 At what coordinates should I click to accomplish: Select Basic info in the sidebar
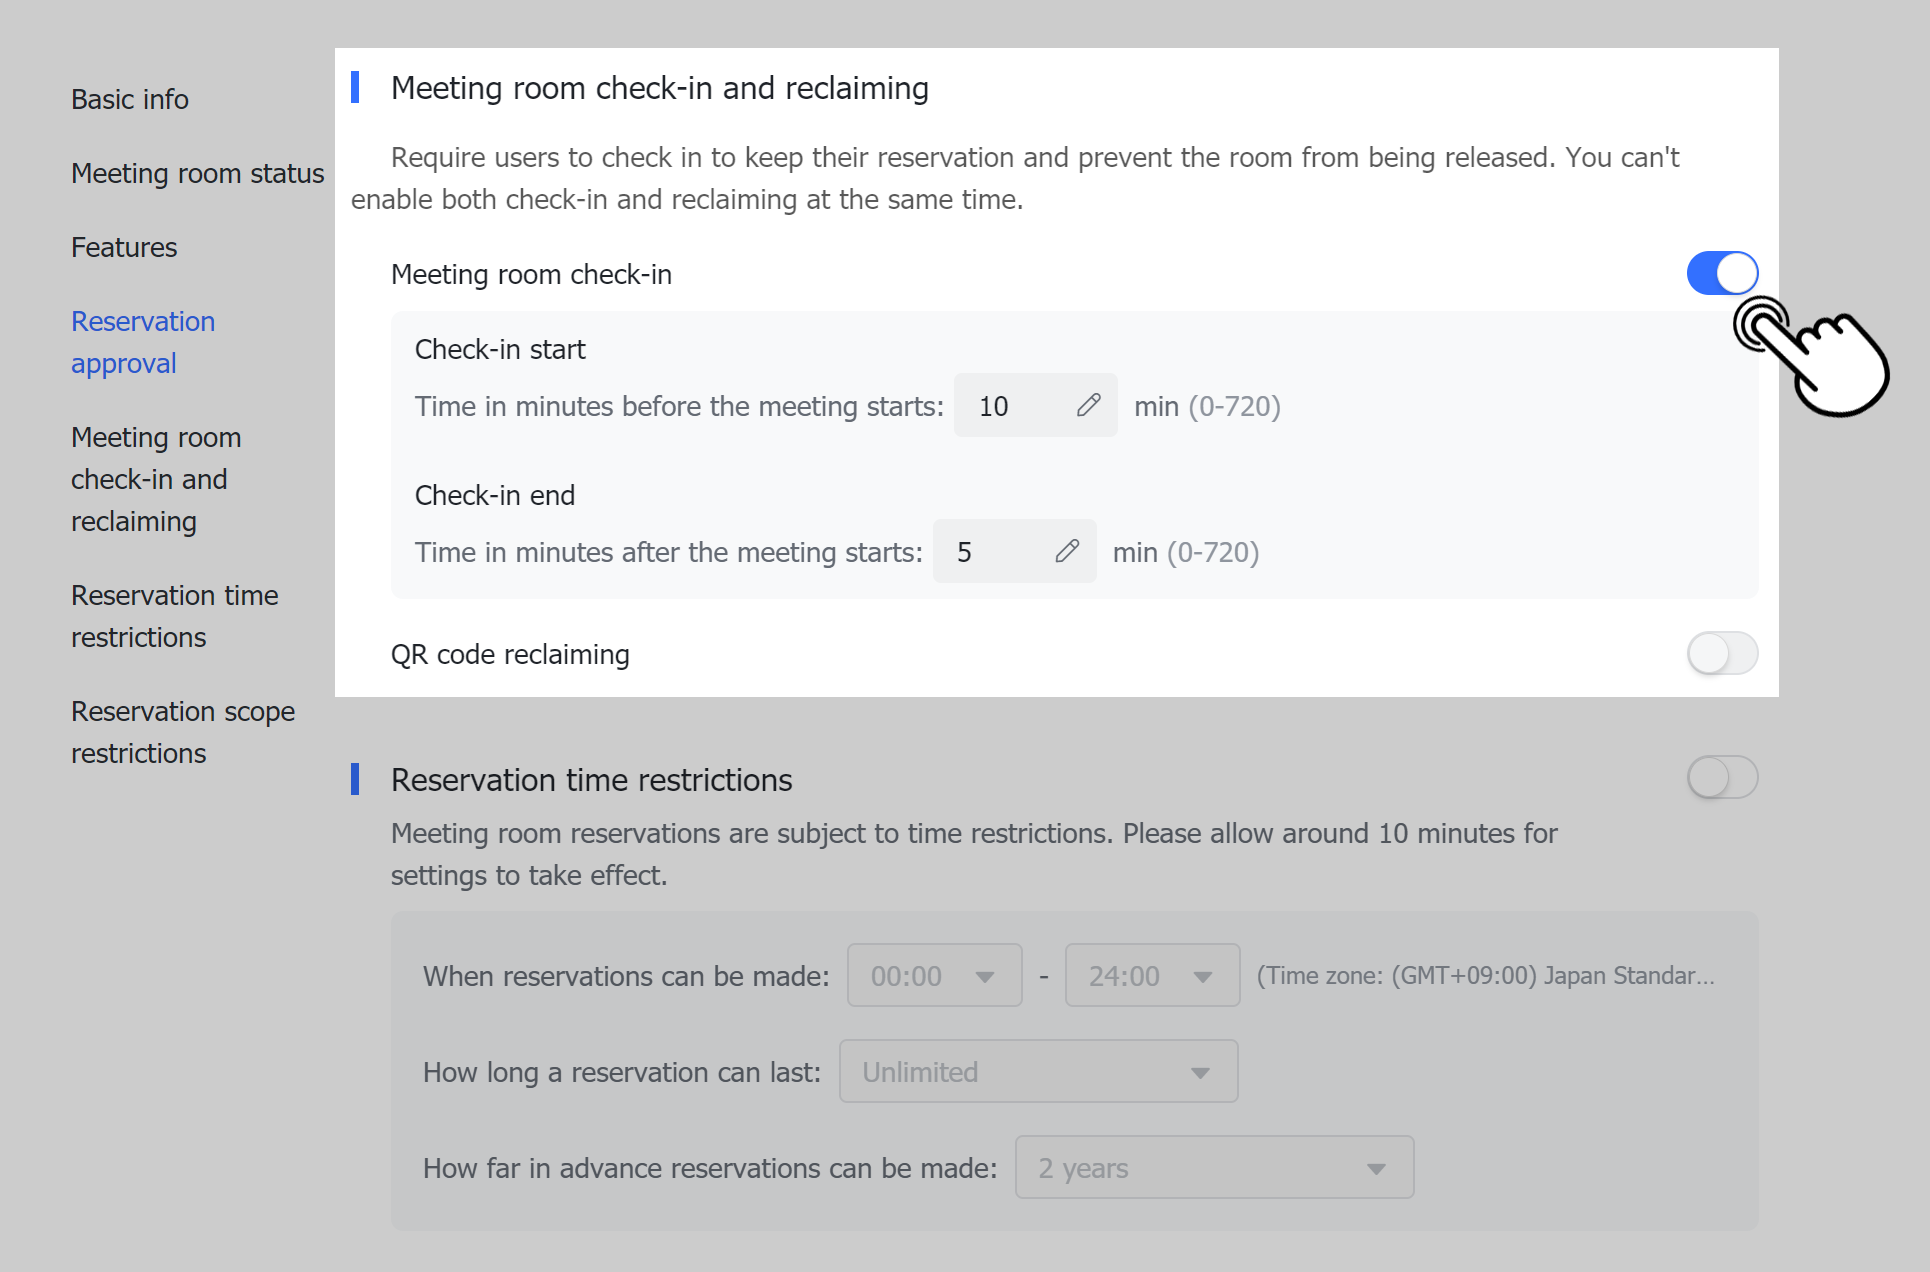point(129,99)
